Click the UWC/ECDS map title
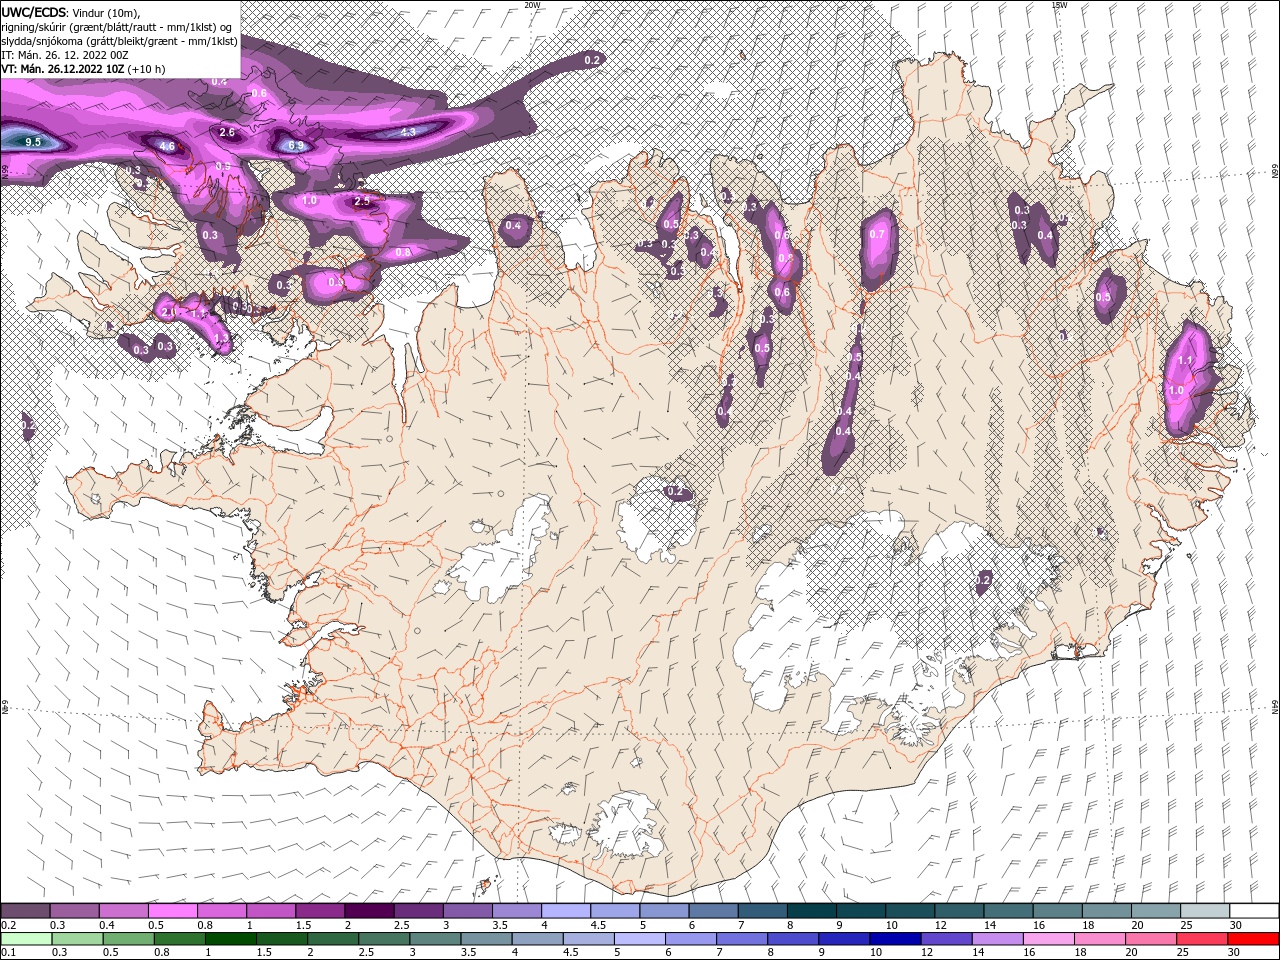The width and height of the screenshot is (1280, 960). click(x=34, y=12)
